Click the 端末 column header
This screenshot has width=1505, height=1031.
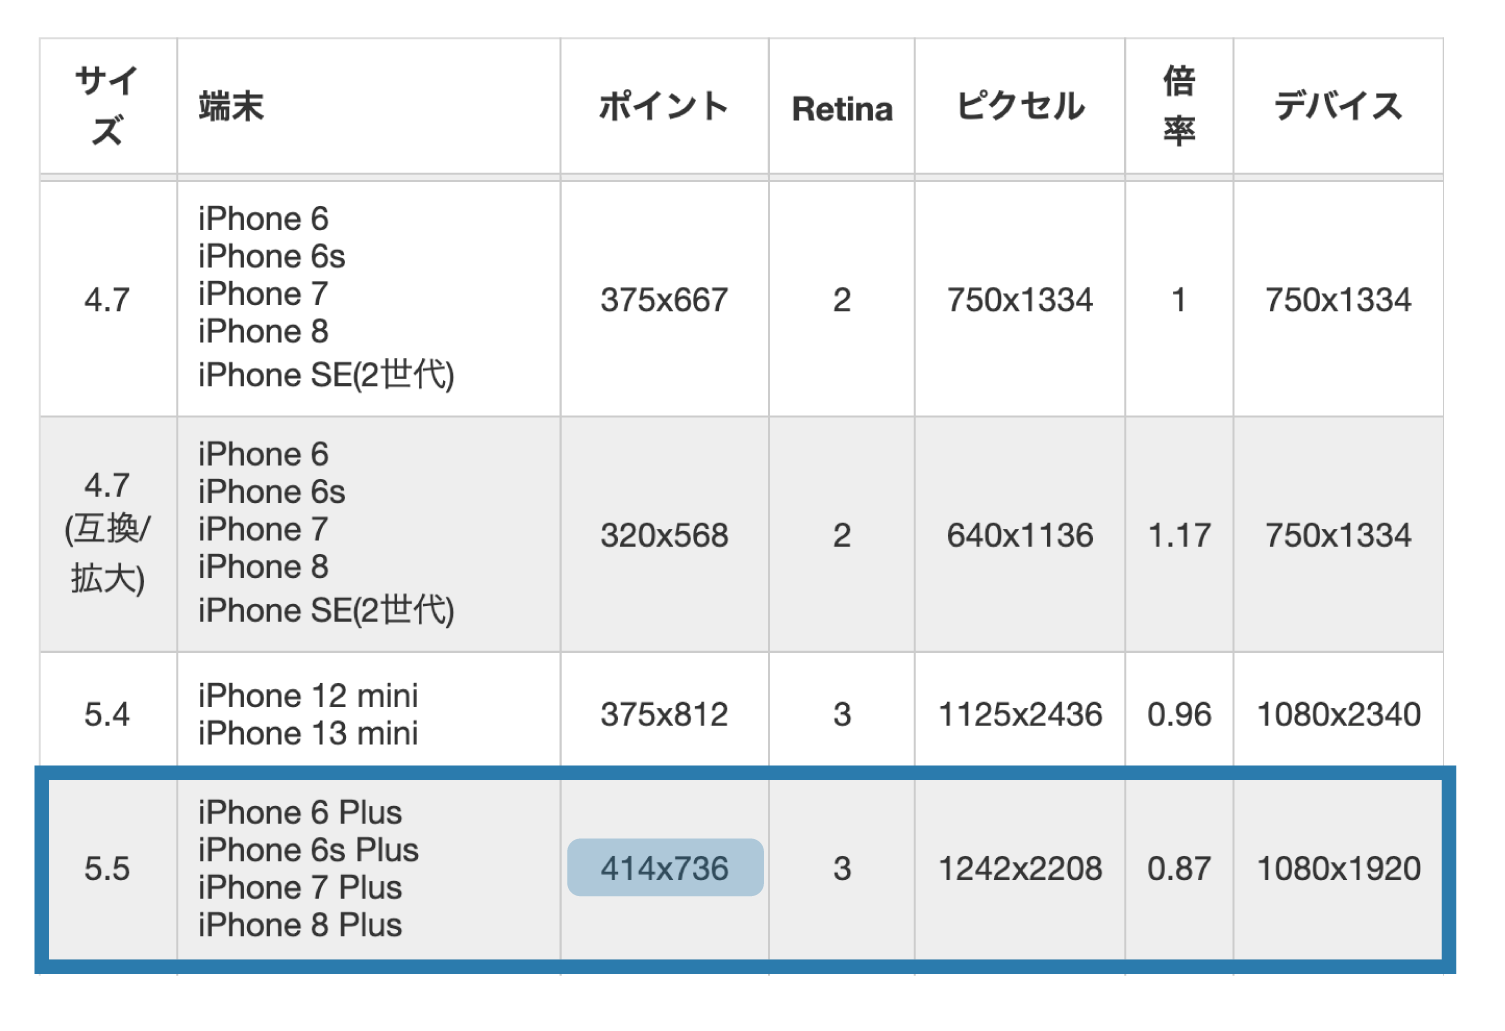(x=231, y=107)
